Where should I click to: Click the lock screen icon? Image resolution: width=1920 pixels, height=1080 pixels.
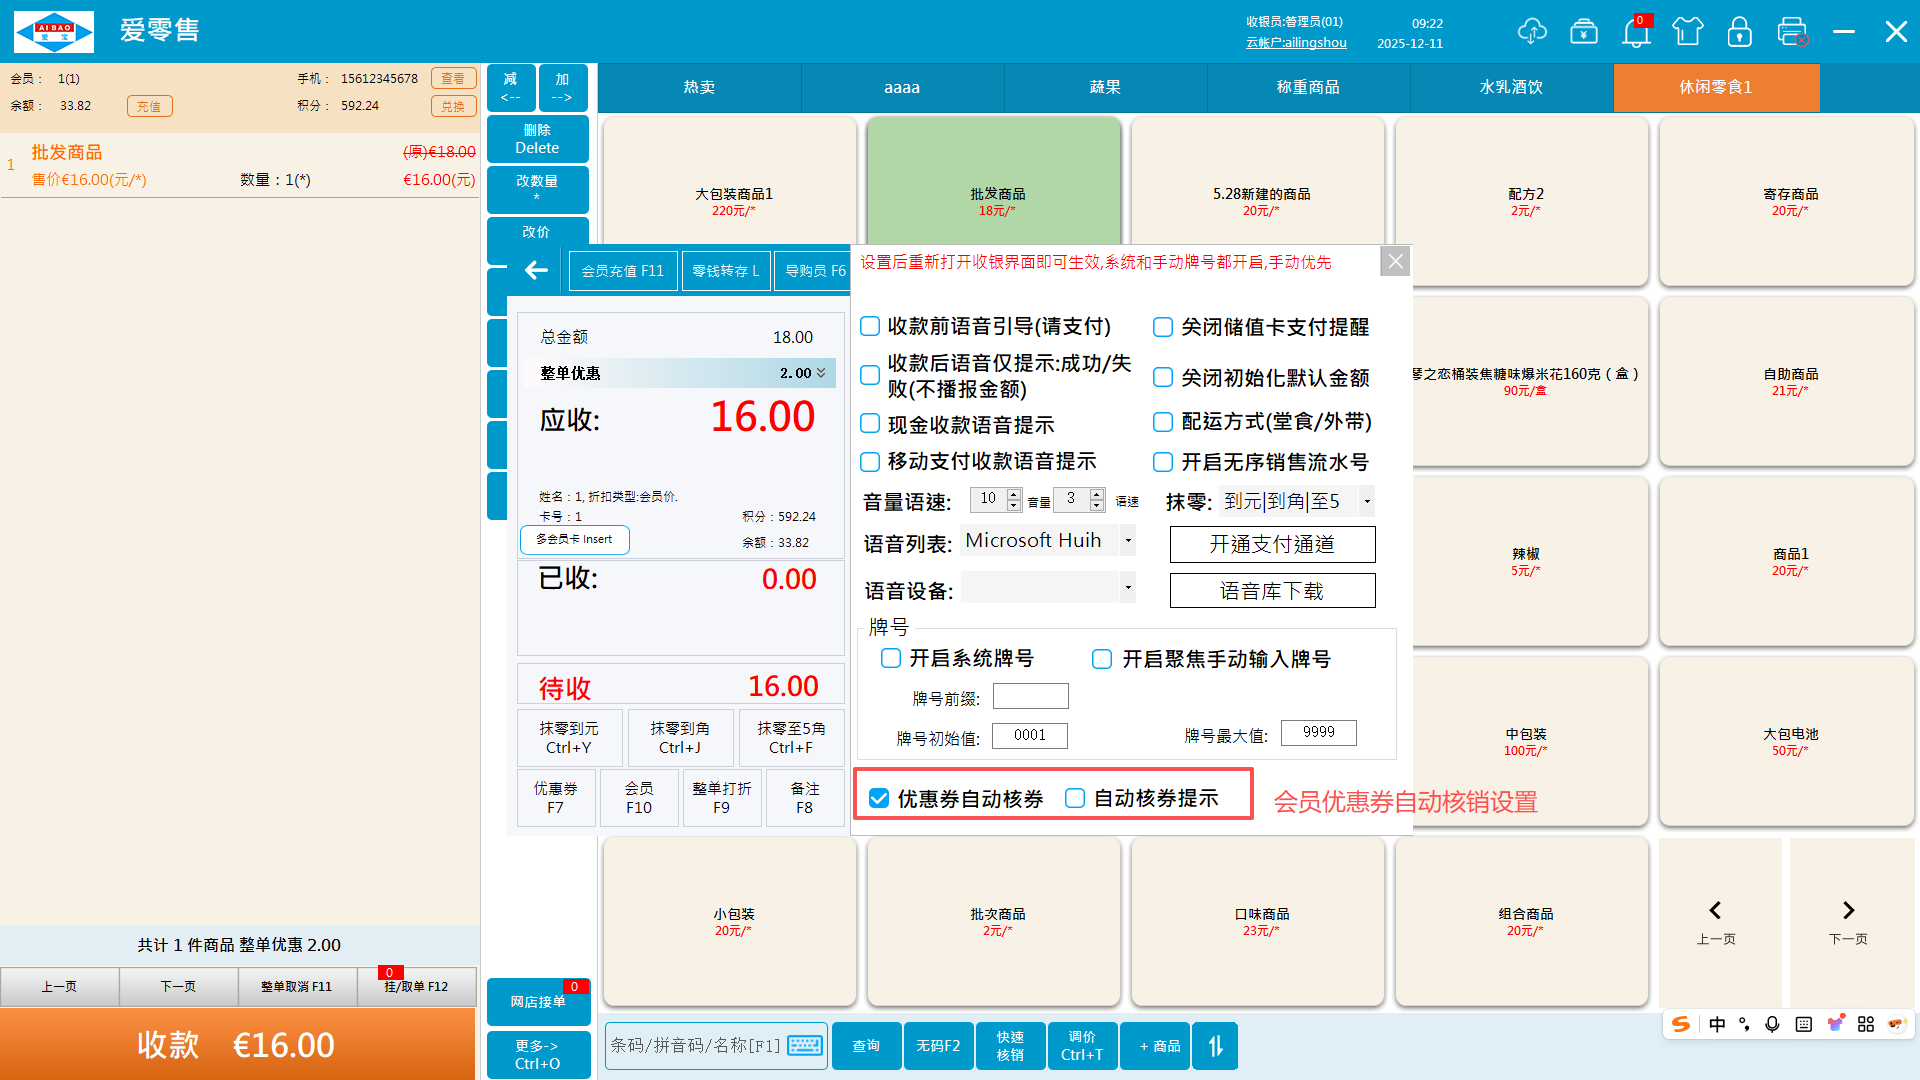tap(1740, 32)
